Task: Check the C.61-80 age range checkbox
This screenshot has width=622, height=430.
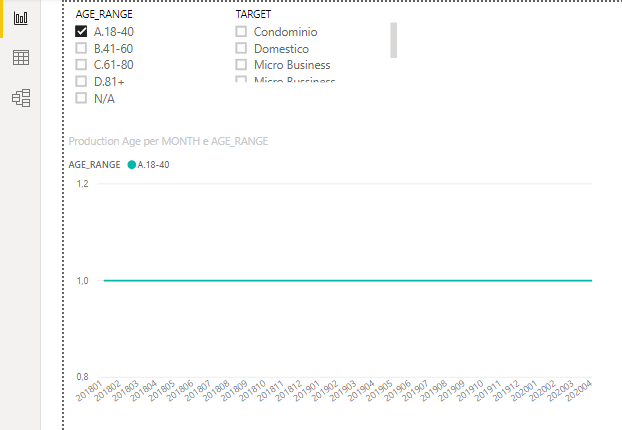Action: [81, 64]
